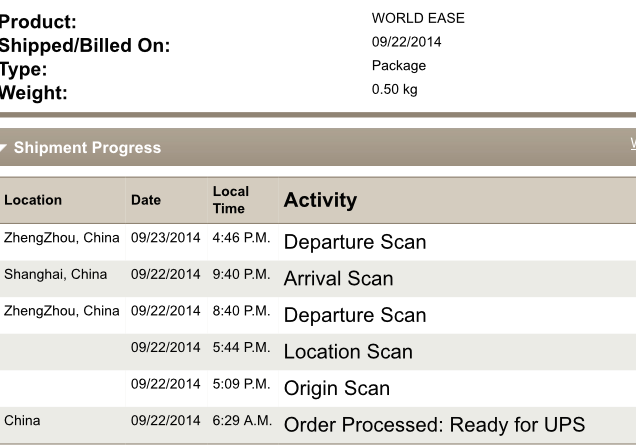Select ZhengZhou, China in the 4:46 P.M. row
The width and height of the screenshot is (636, 447).
pos(62,238)
